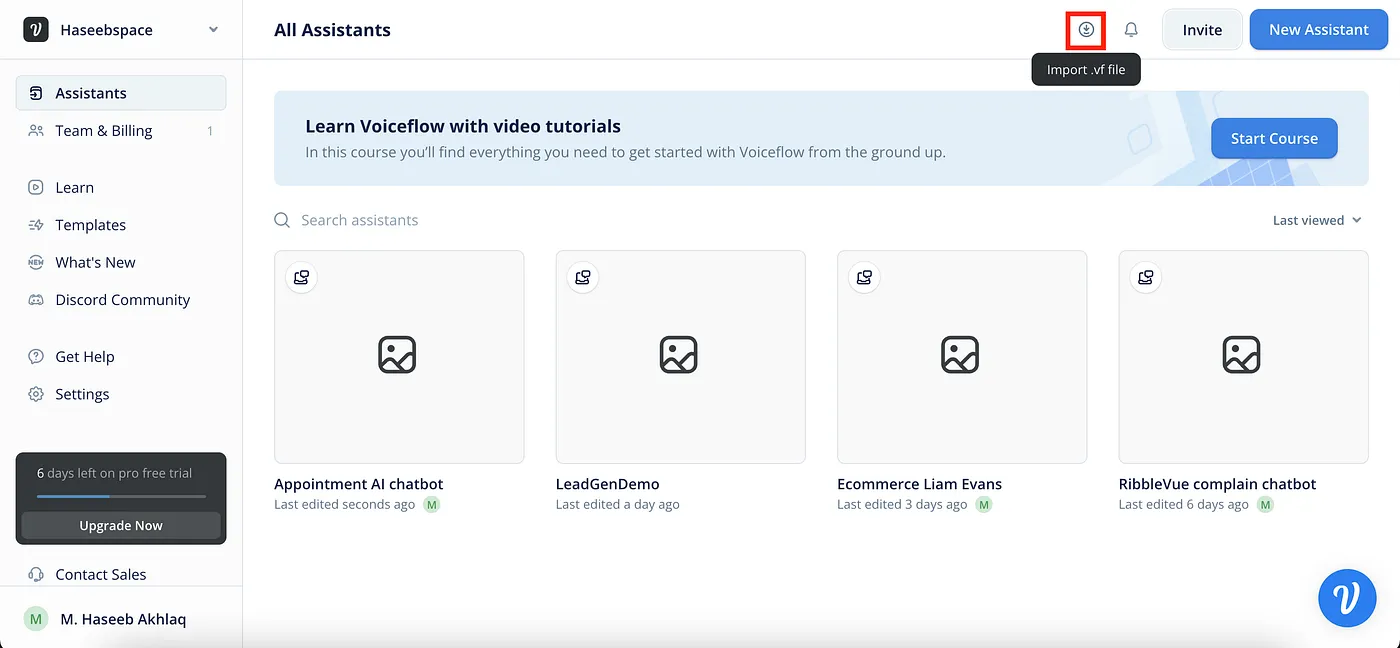Go to Team & Billing

point(121,131)
